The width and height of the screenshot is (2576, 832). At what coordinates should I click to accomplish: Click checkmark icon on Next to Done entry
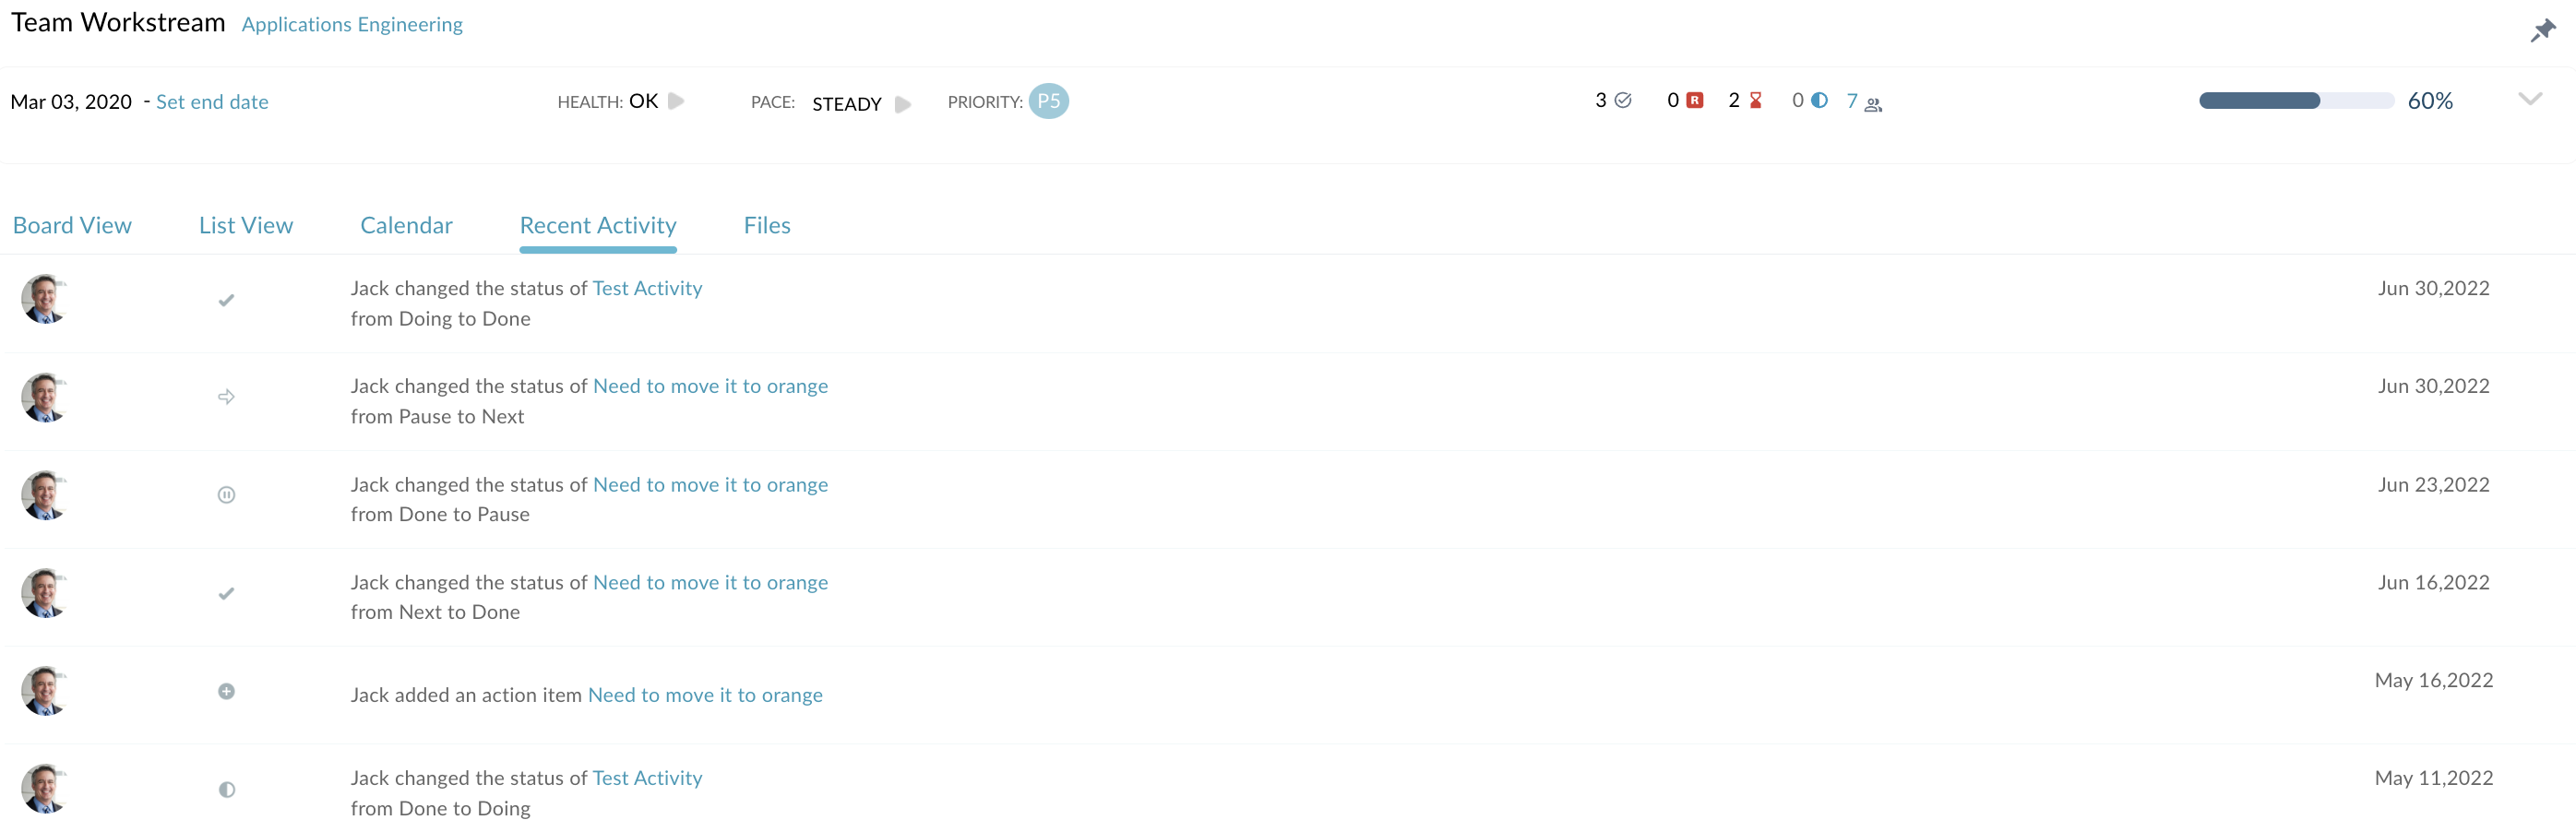pos(227,593)
